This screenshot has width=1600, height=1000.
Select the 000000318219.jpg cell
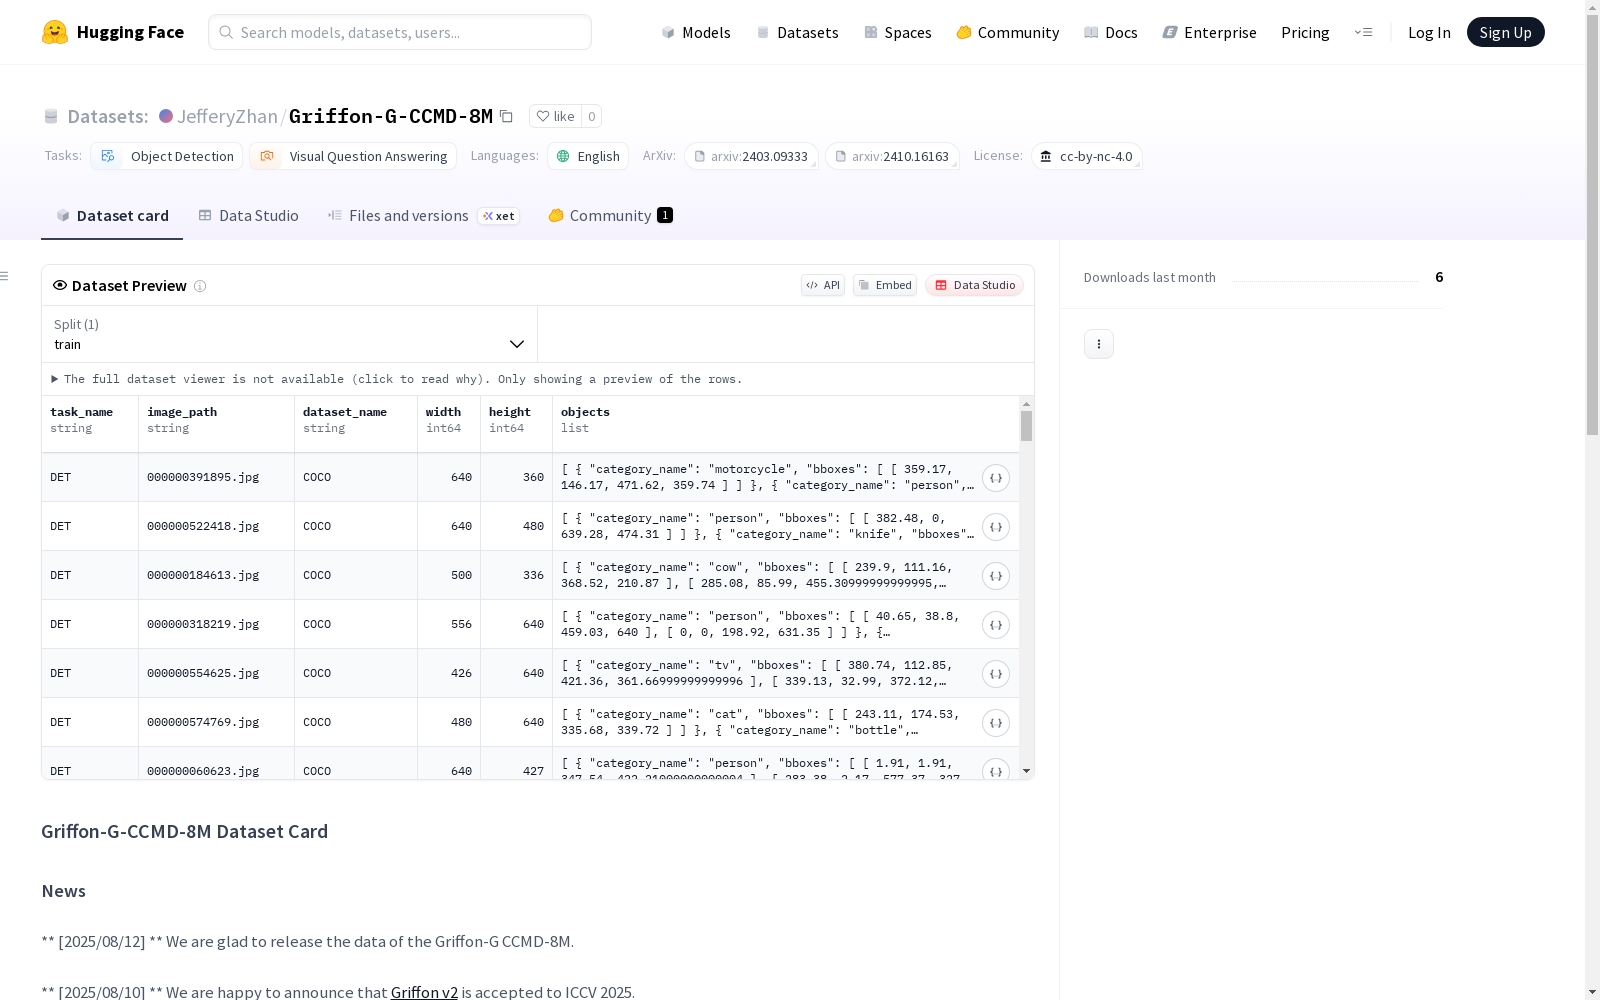[x=216, y=625]
